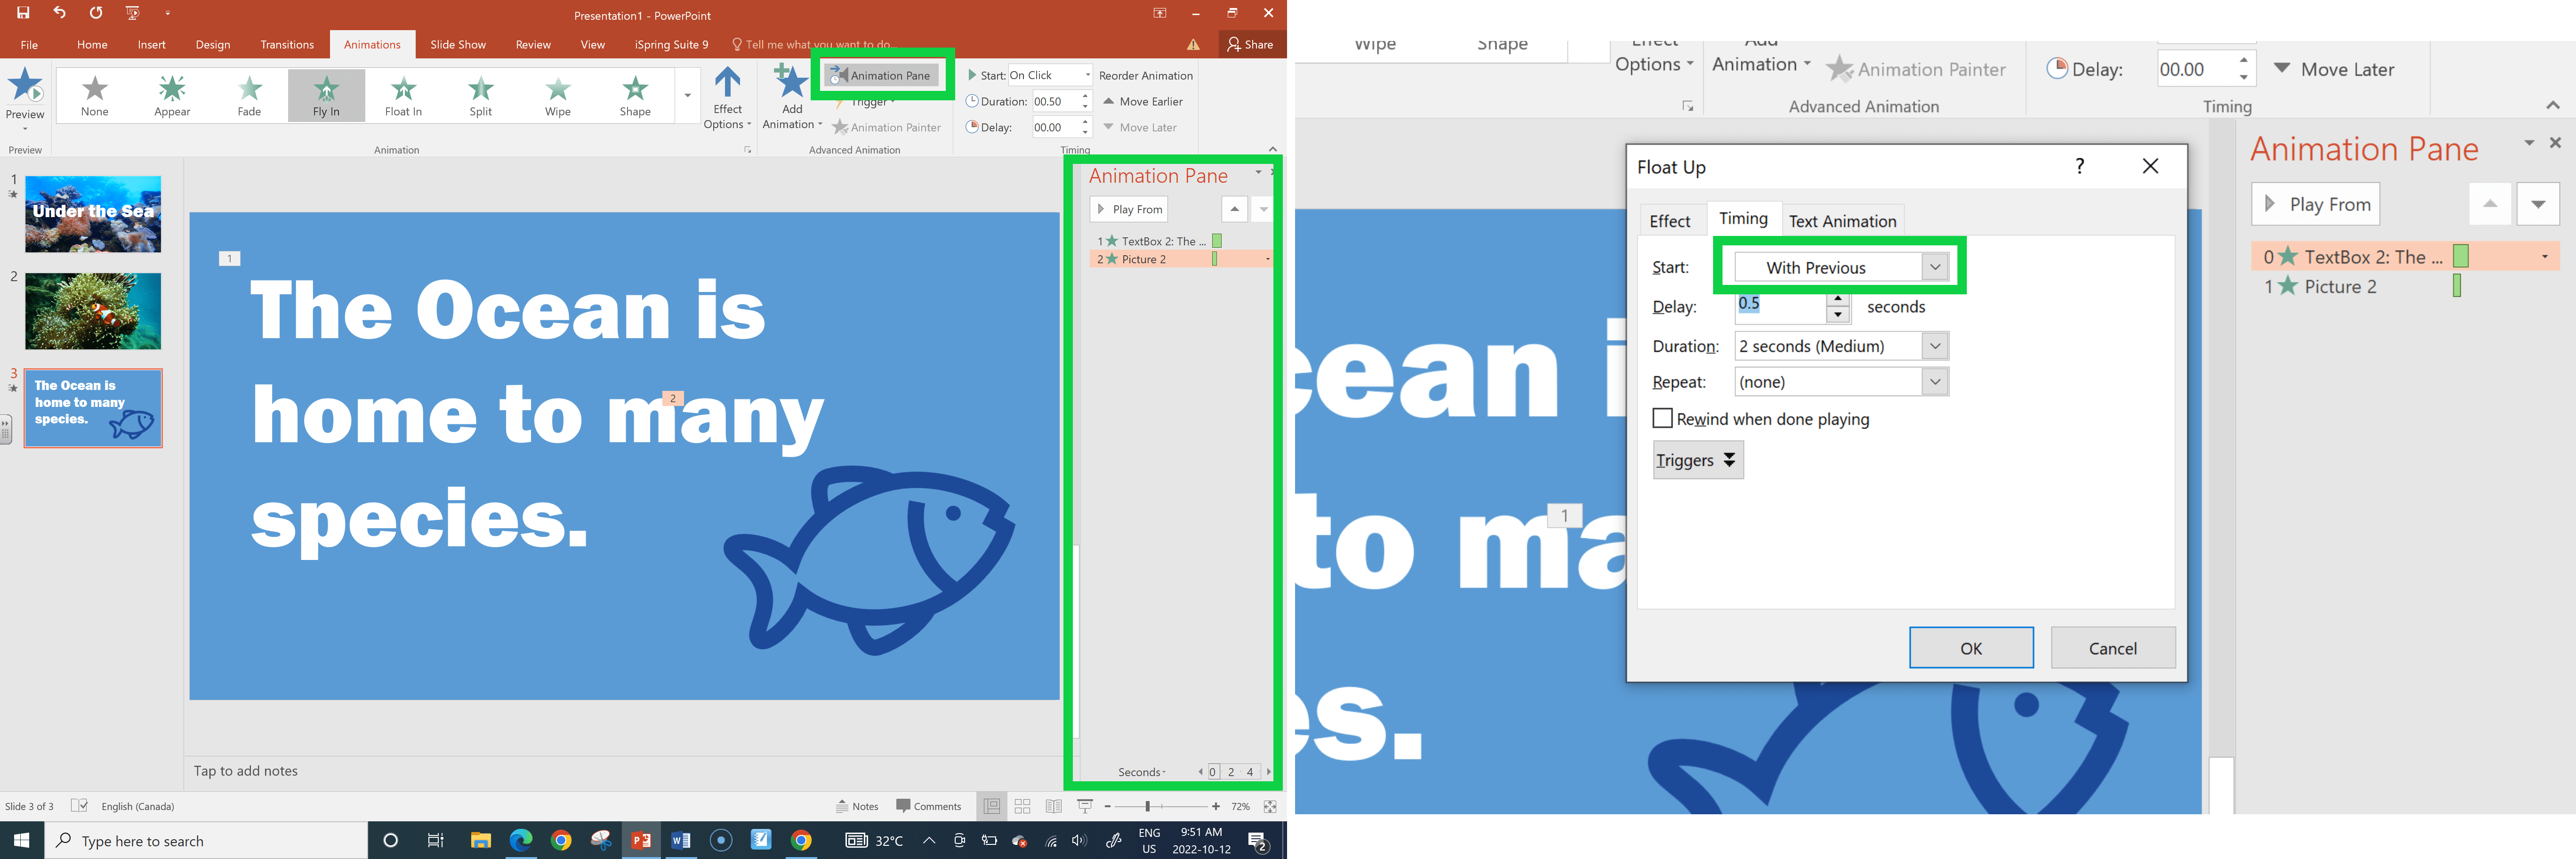Launch Microsoft Edge from the taskbar

coord(521,840)
